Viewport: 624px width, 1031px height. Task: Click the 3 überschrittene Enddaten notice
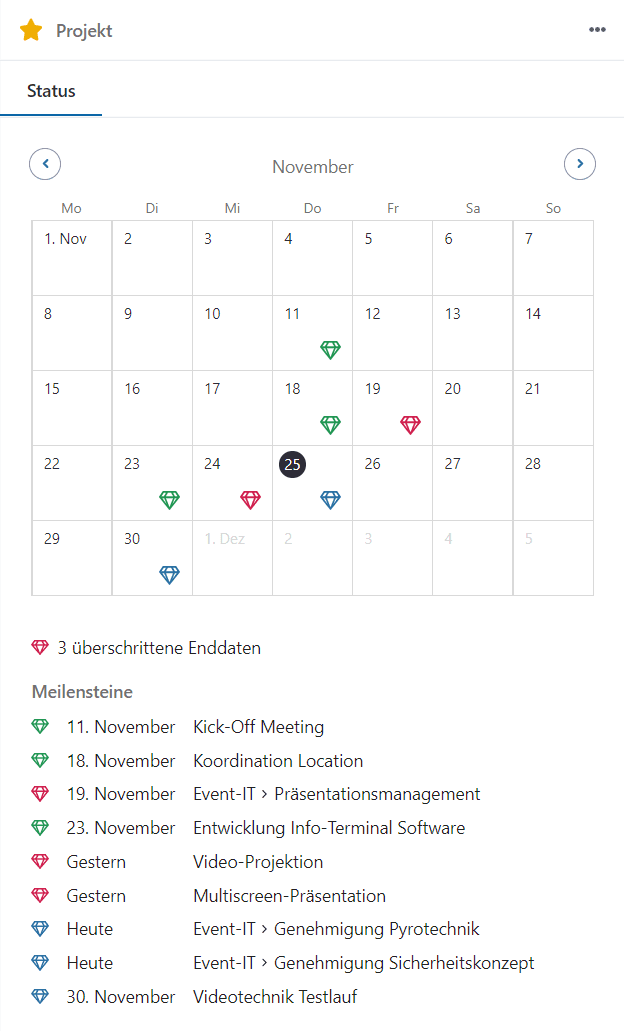coord(159,648)
